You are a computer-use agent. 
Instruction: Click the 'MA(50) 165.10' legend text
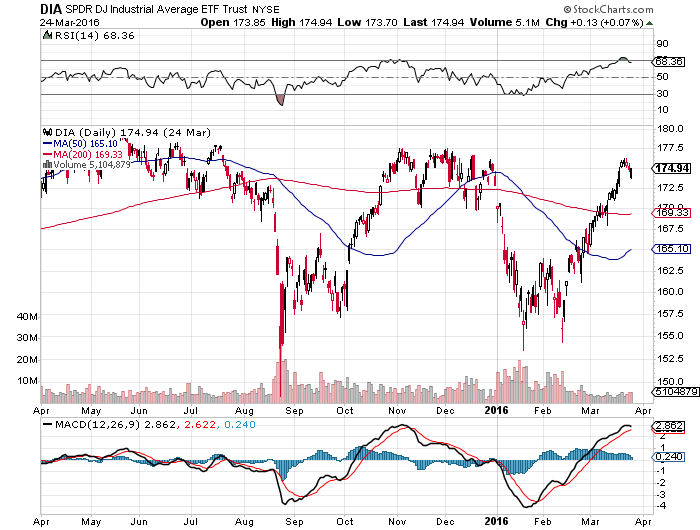coord(86,143)
